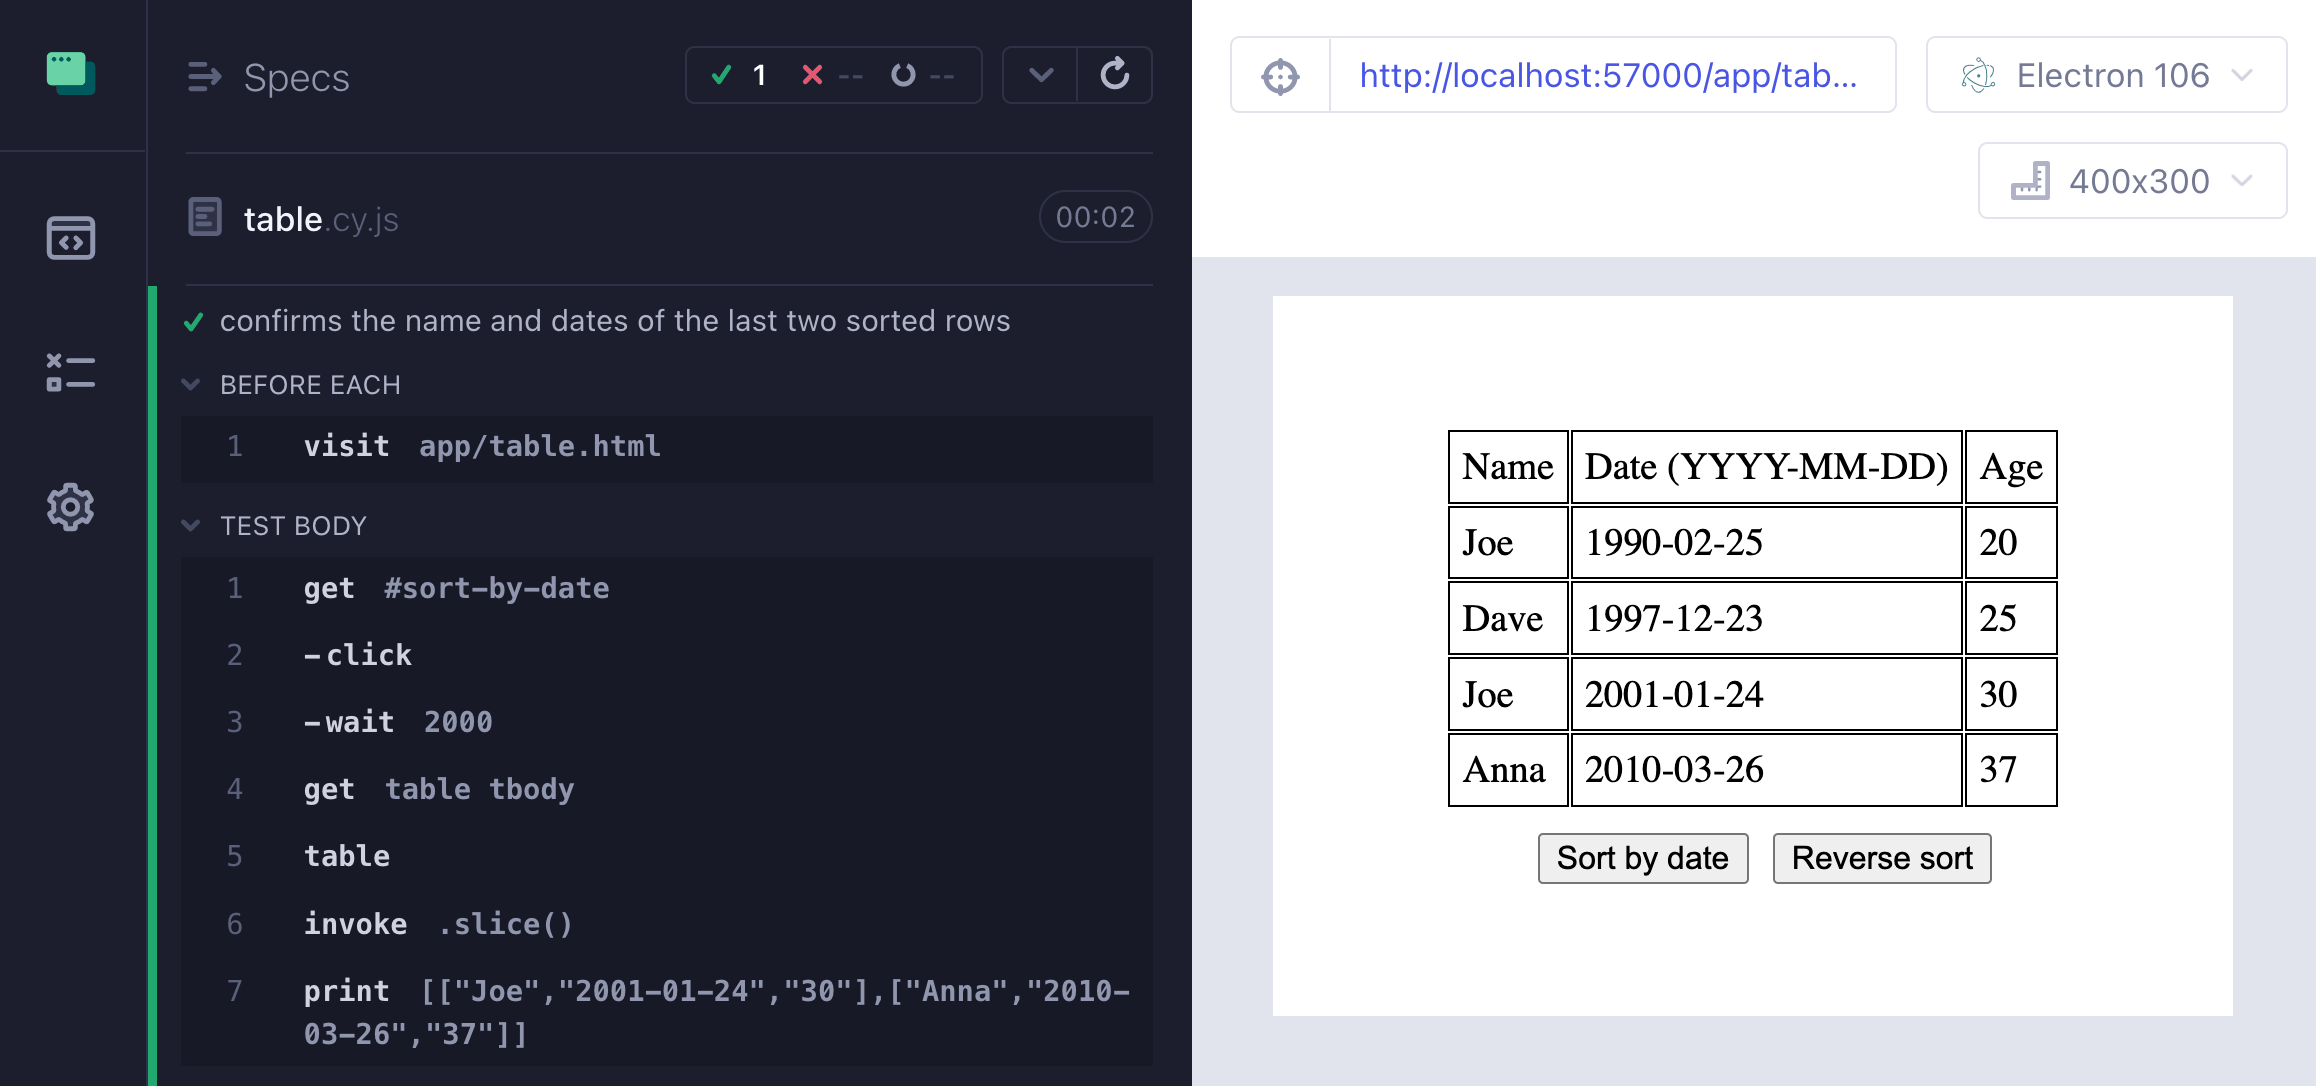The height and width of the screenshot is (1086, 2316).
Task: Click the target/crosshair URL bar icon
Action: pyautogui.click(x=1276, y=75)
